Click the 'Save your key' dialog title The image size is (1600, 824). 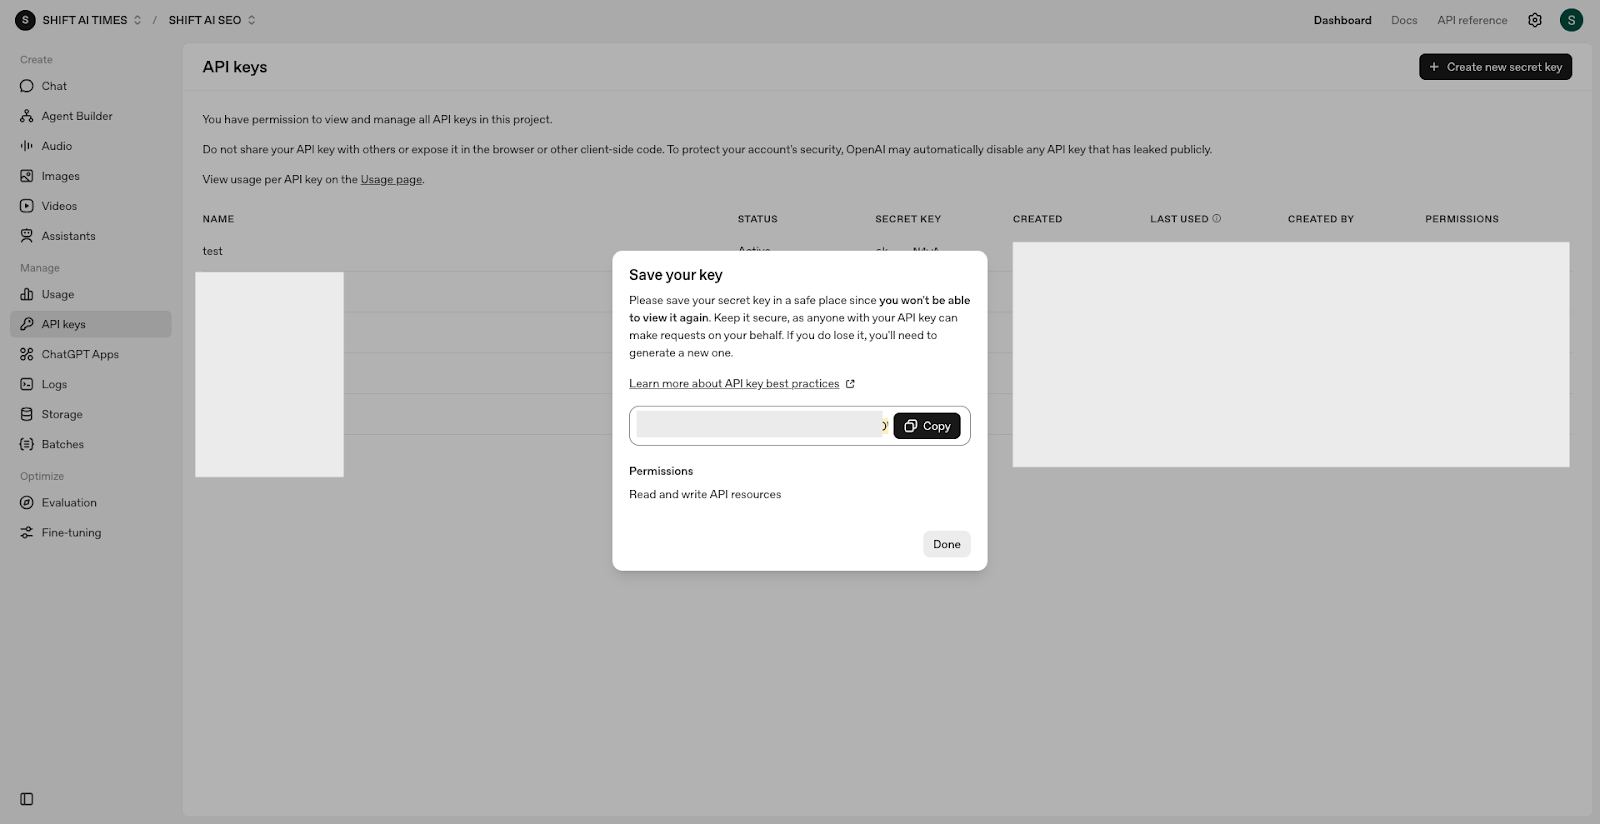pos(676,275)
